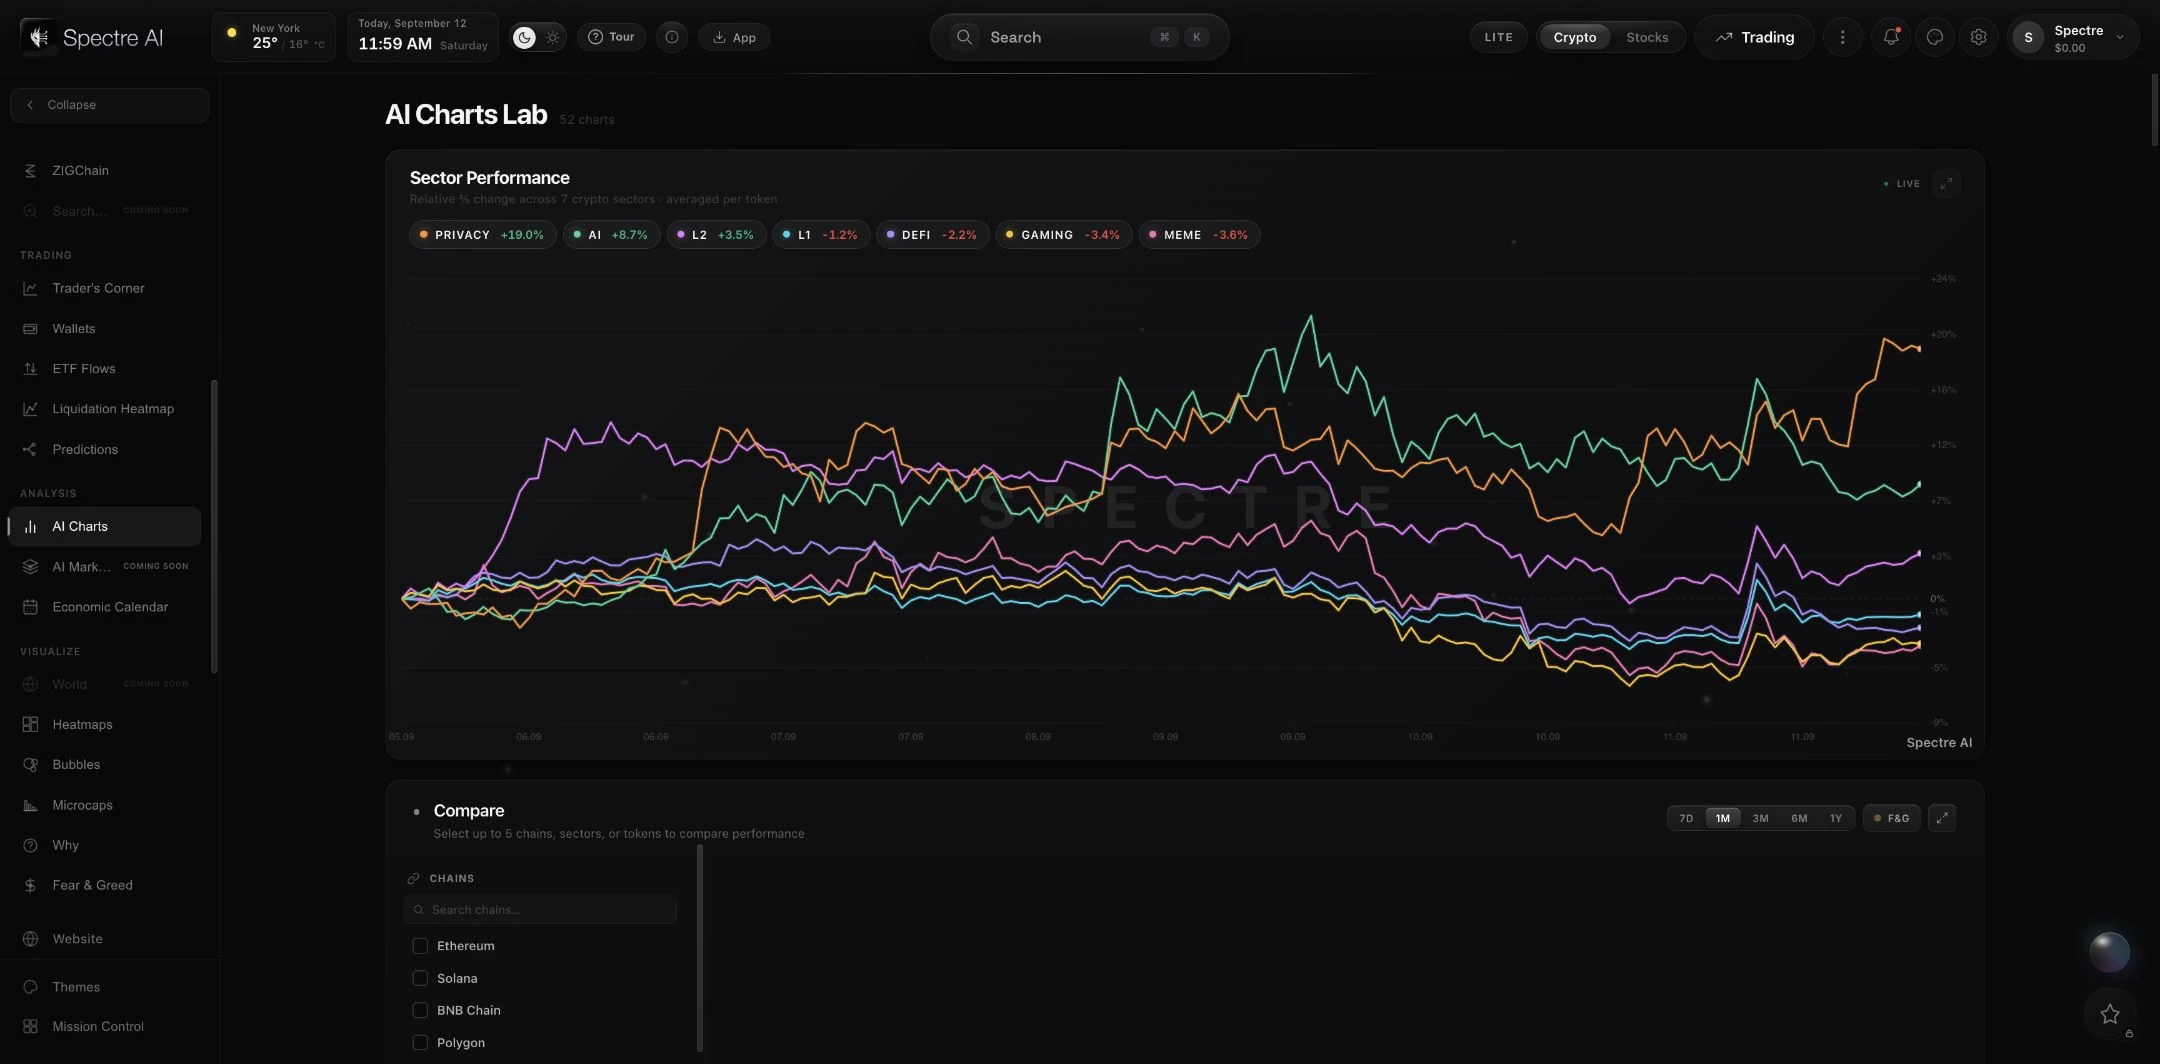Image resolution: width=2160 pixels, height=1064 pixels.
Task: Toggle PRIVACY sector series
Action: [x=482, y=235]
